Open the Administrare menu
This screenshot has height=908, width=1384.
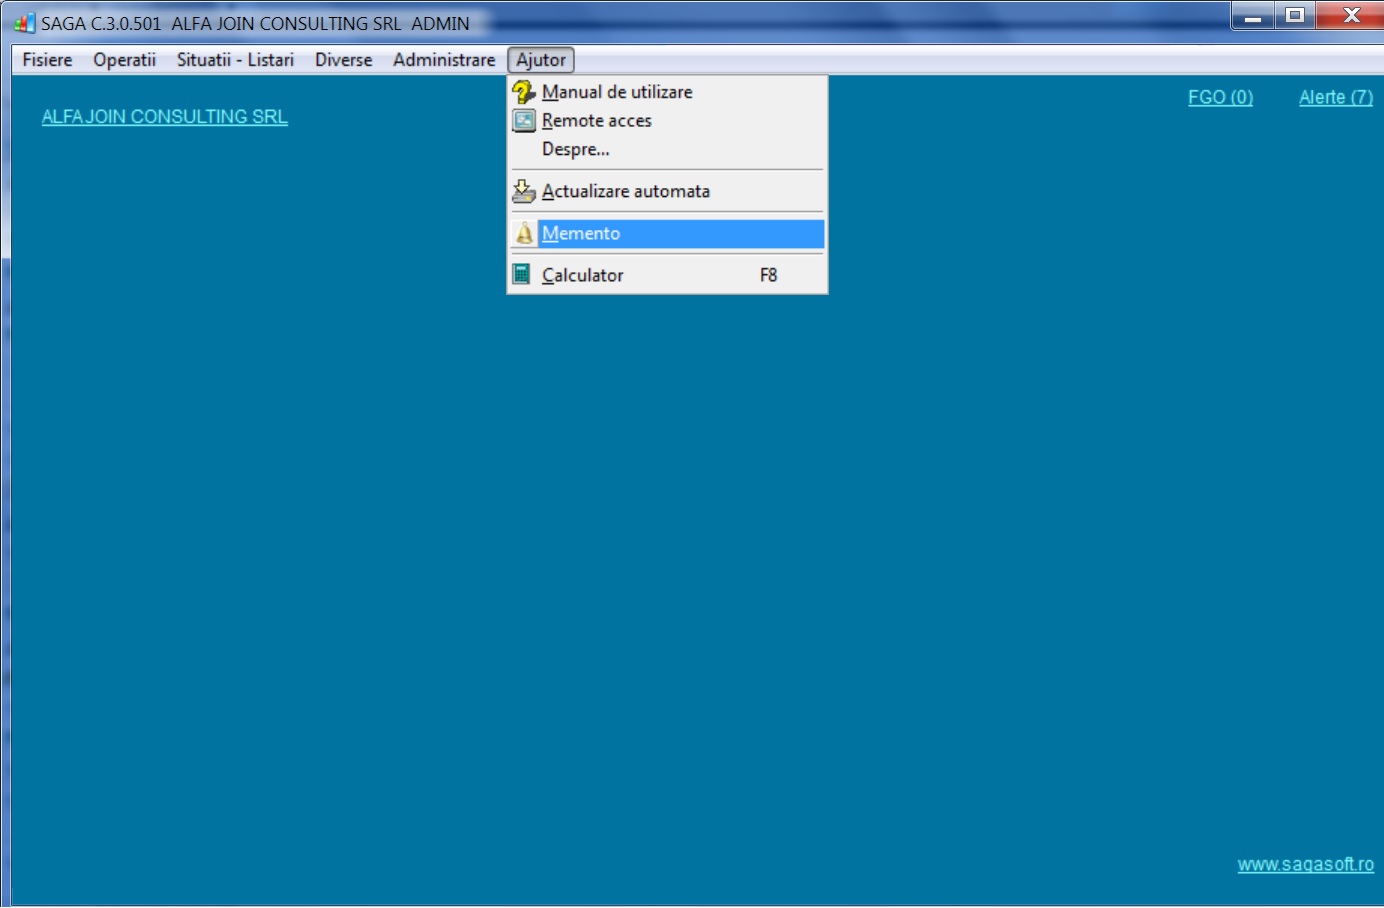tap(444, 60)
